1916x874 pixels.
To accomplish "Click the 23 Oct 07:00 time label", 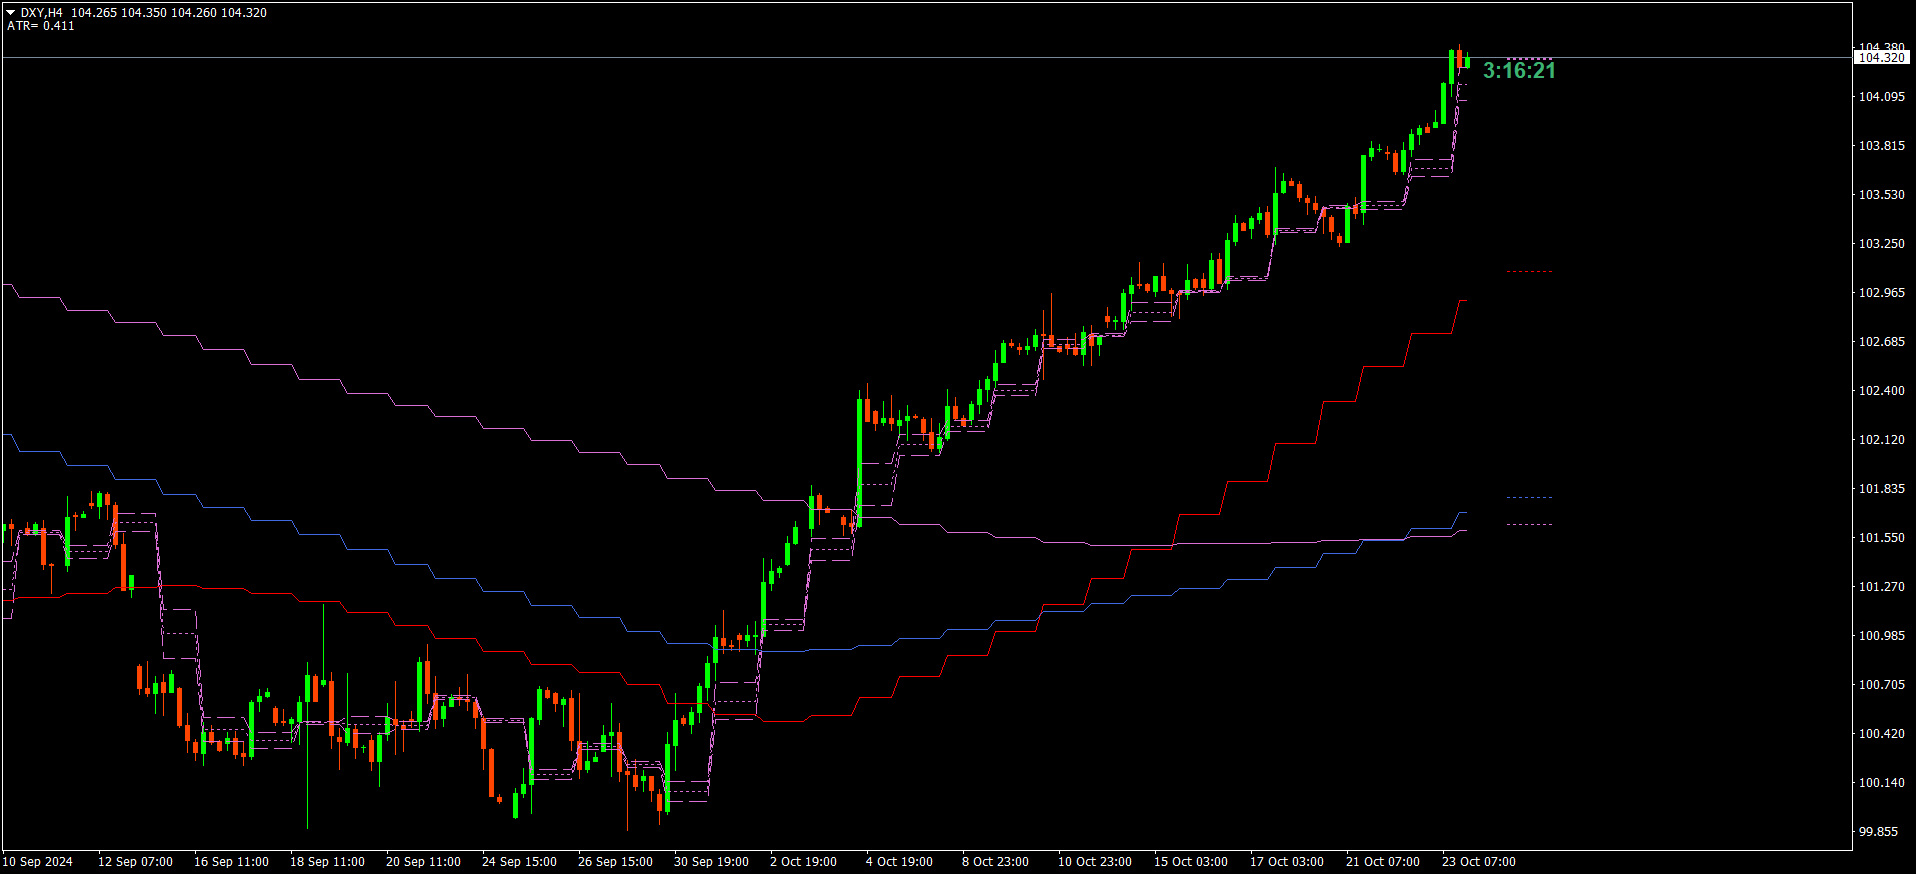I will (x=1479, y=862).
